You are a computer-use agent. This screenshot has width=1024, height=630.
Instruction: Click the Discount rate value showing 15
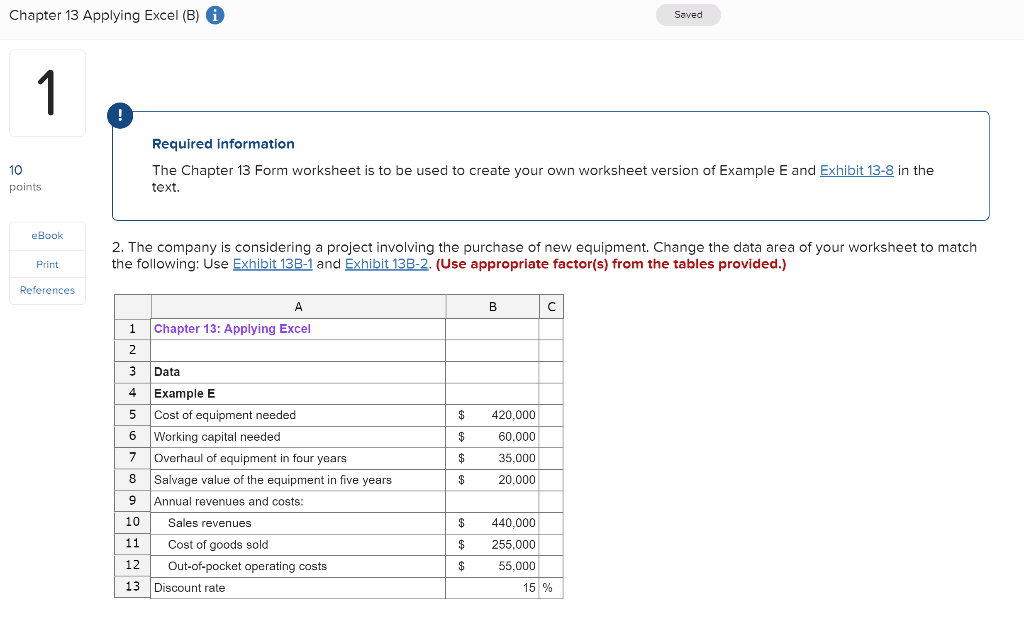tap(525, 588)
